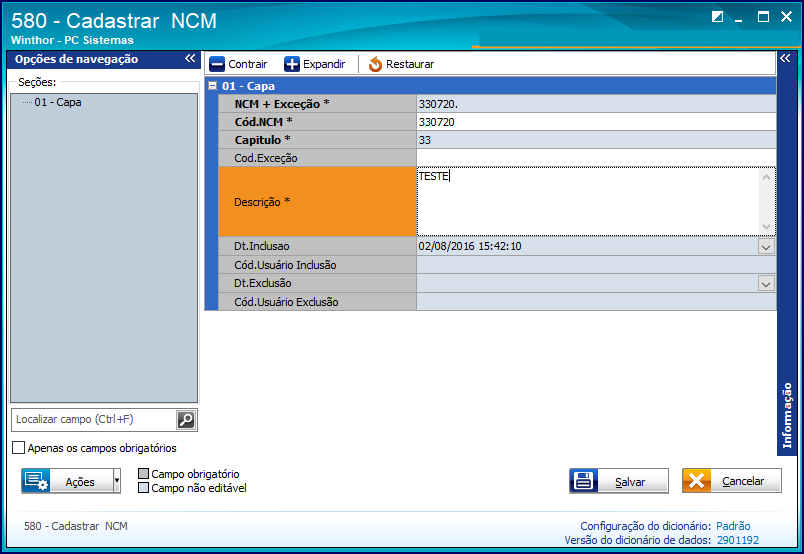The image size is (804, 554).
Task: Click the Contrair toolbar button
Action: coord(238,64)
